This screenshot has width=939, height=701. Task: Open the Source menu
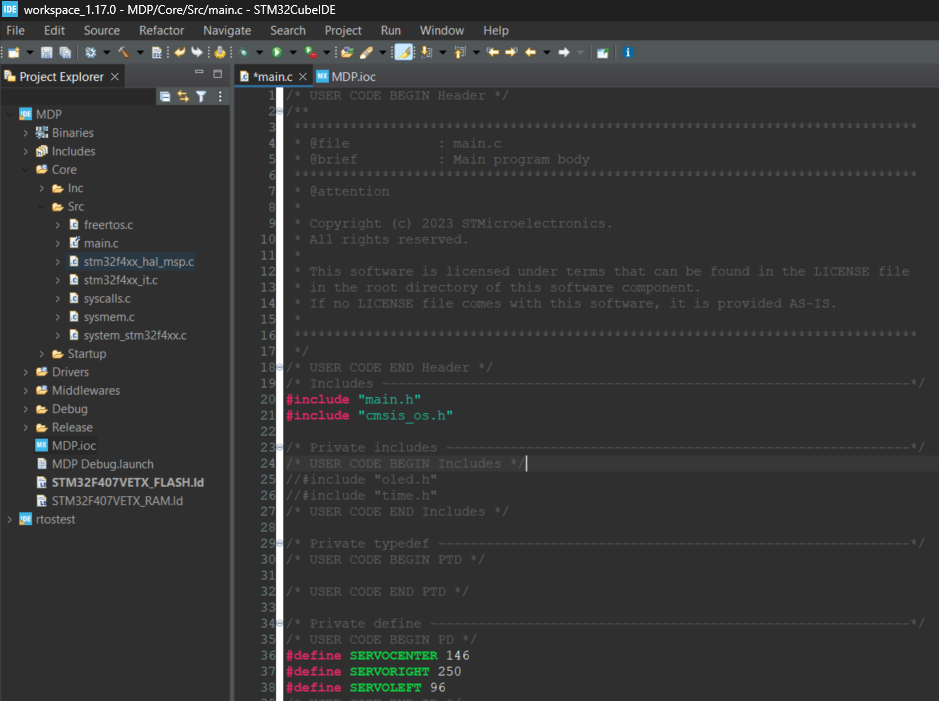[x=102, y=31]
